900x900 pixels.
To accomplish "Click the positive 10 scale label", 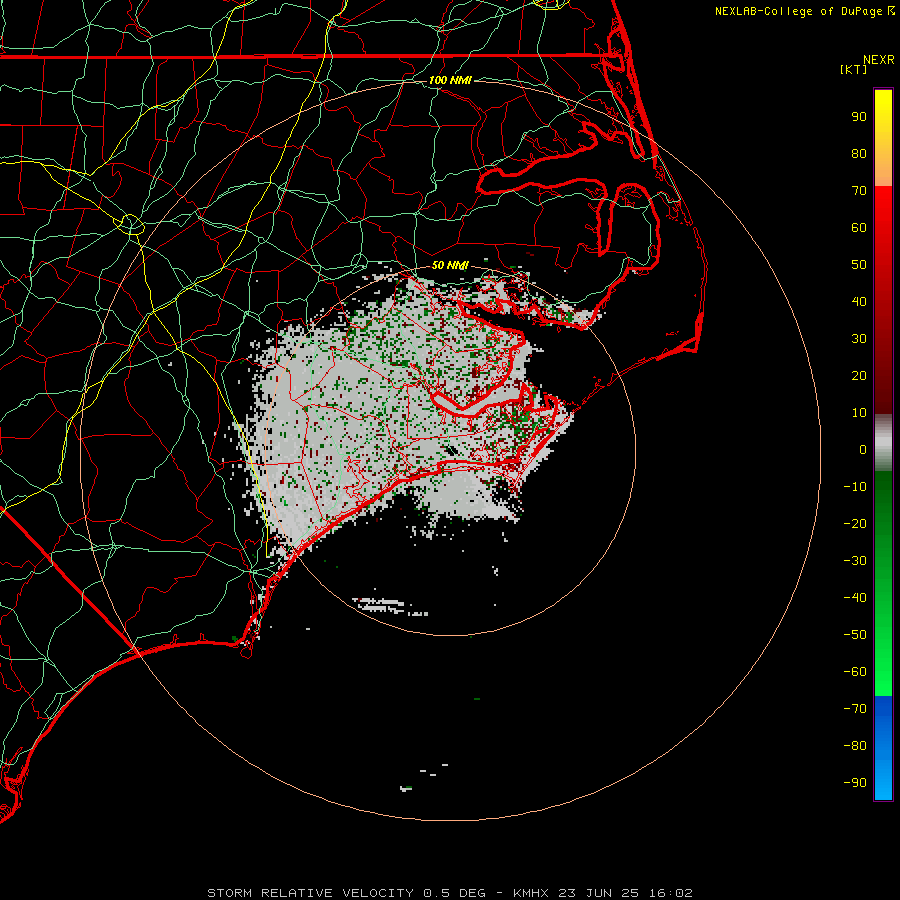I will tap(859, 413).
